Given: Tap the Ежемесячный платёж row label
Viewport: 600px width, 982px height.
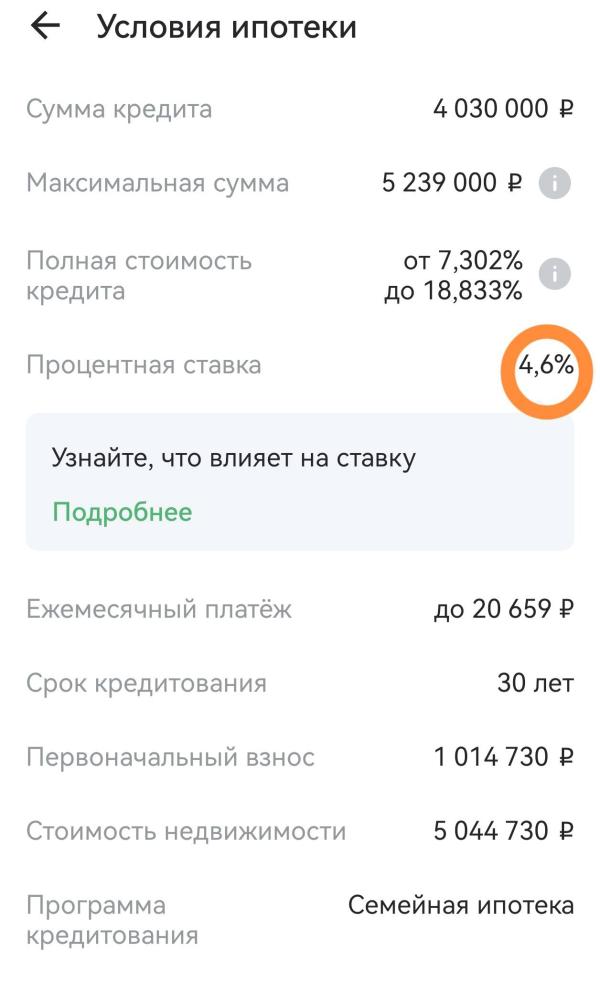Looking at the screenshot, I should pyautogui.click(x=159, y=609).
